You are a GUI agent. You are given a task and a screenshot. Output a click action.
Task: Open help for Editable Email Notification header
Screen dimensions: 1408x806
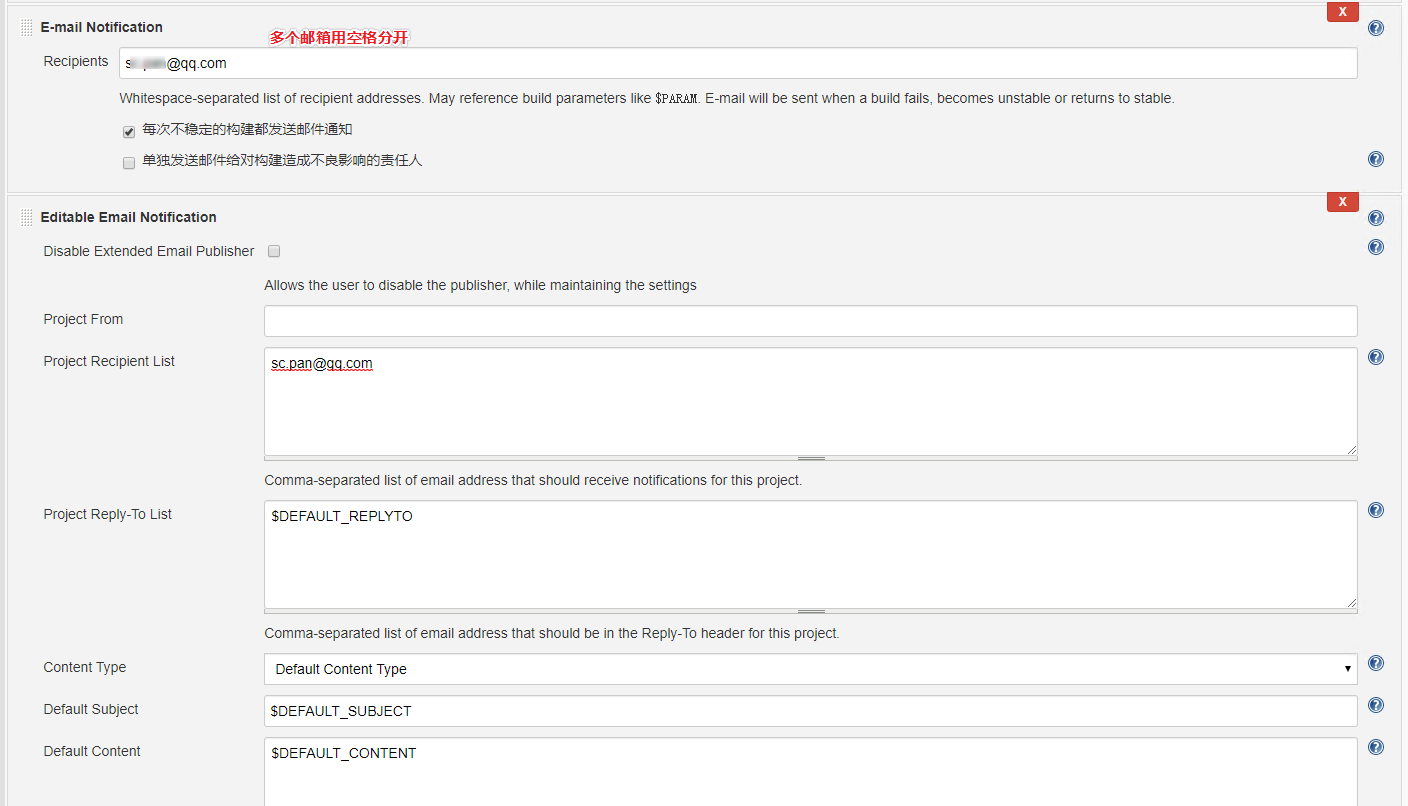tap(1376, 218)
